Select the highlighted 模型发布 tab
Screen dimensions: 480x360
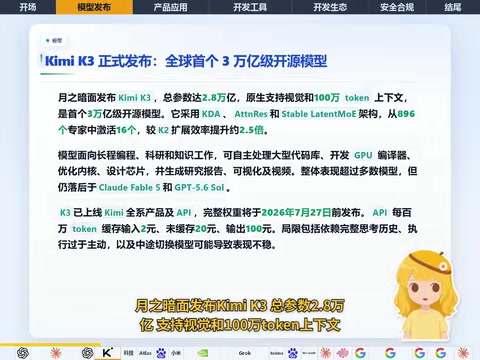coord(94,7)
